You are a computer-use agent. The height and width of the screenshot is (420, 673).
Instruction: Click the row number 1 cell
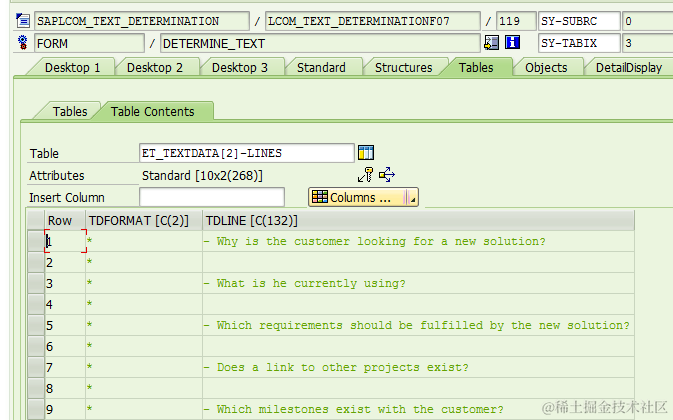[65, 241]
